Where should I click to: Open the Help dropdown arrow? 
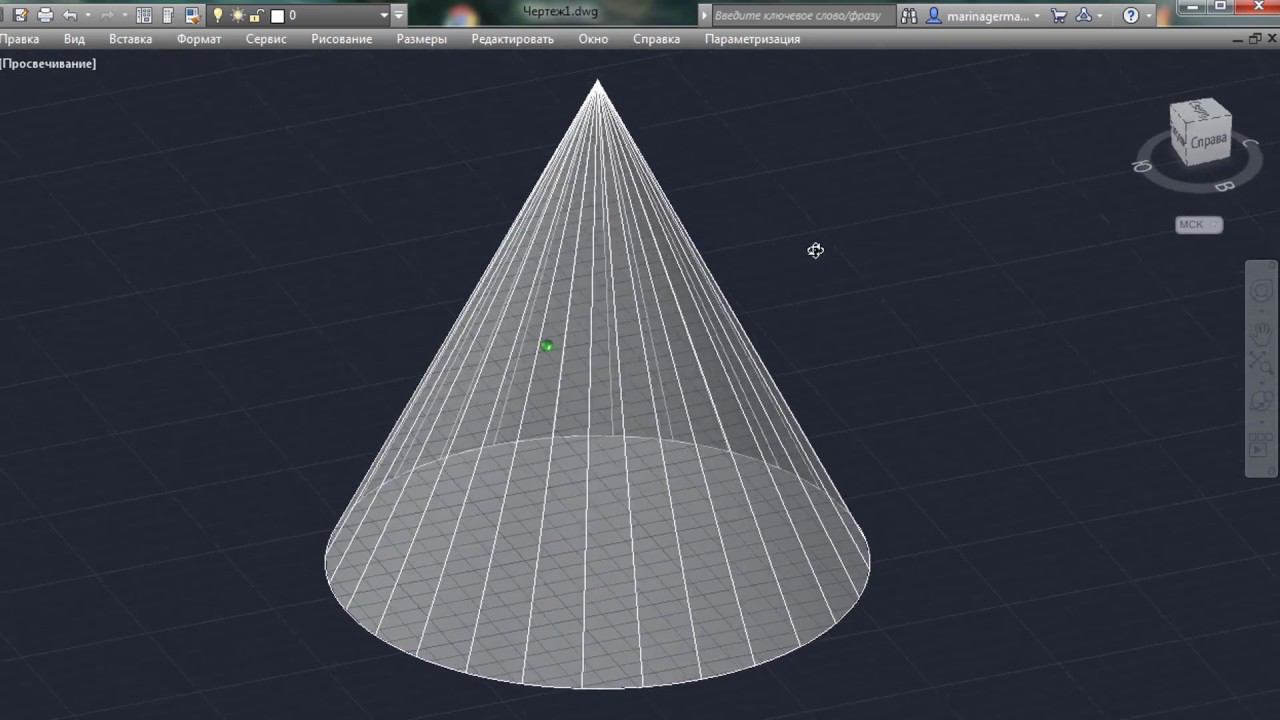tap(1148, 15)
